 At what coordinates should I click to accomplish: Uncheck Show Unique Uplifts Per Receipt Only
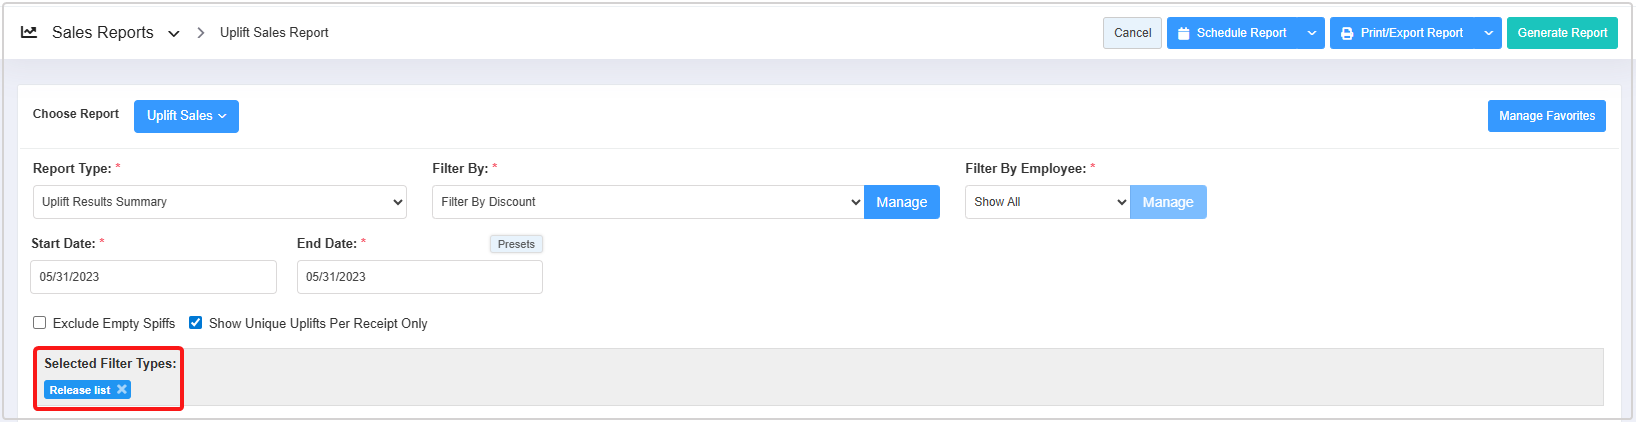[196, 323]
